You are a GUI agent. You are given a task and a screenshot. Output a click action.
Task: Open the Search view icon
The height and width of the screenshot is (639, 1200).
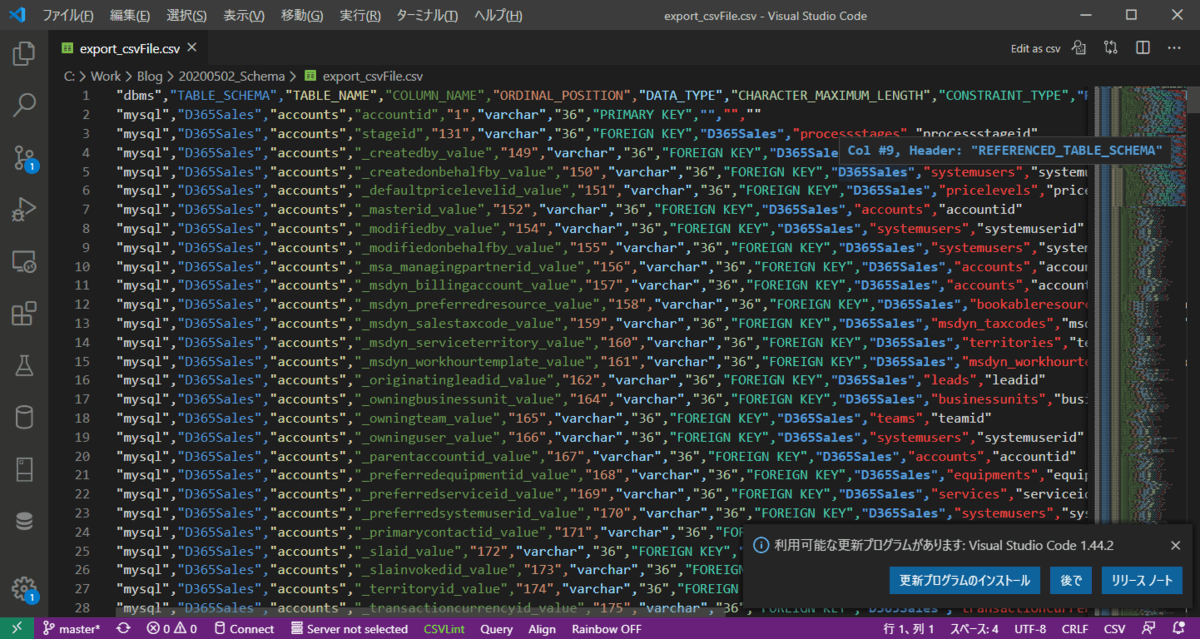tap(24, 105)
